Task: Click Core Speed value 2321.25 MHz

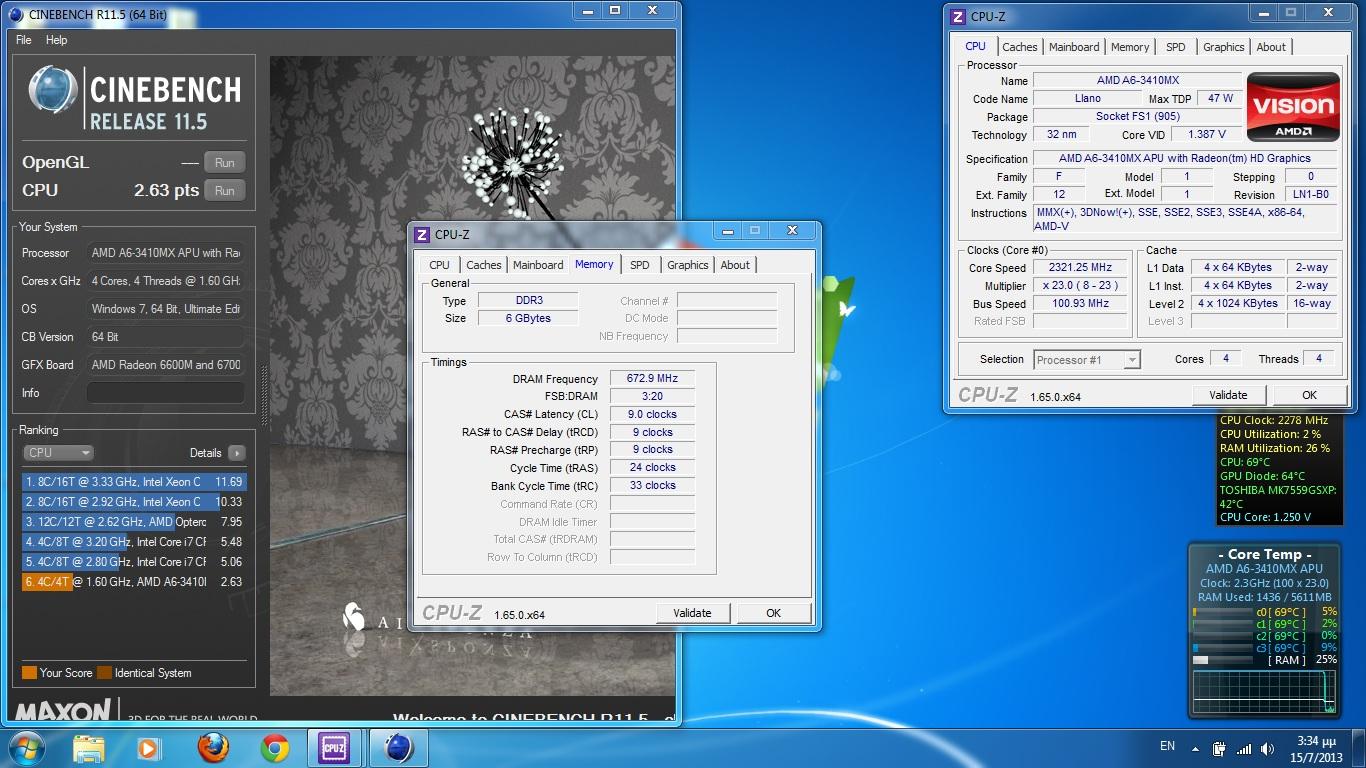Action: [1082, 268]
